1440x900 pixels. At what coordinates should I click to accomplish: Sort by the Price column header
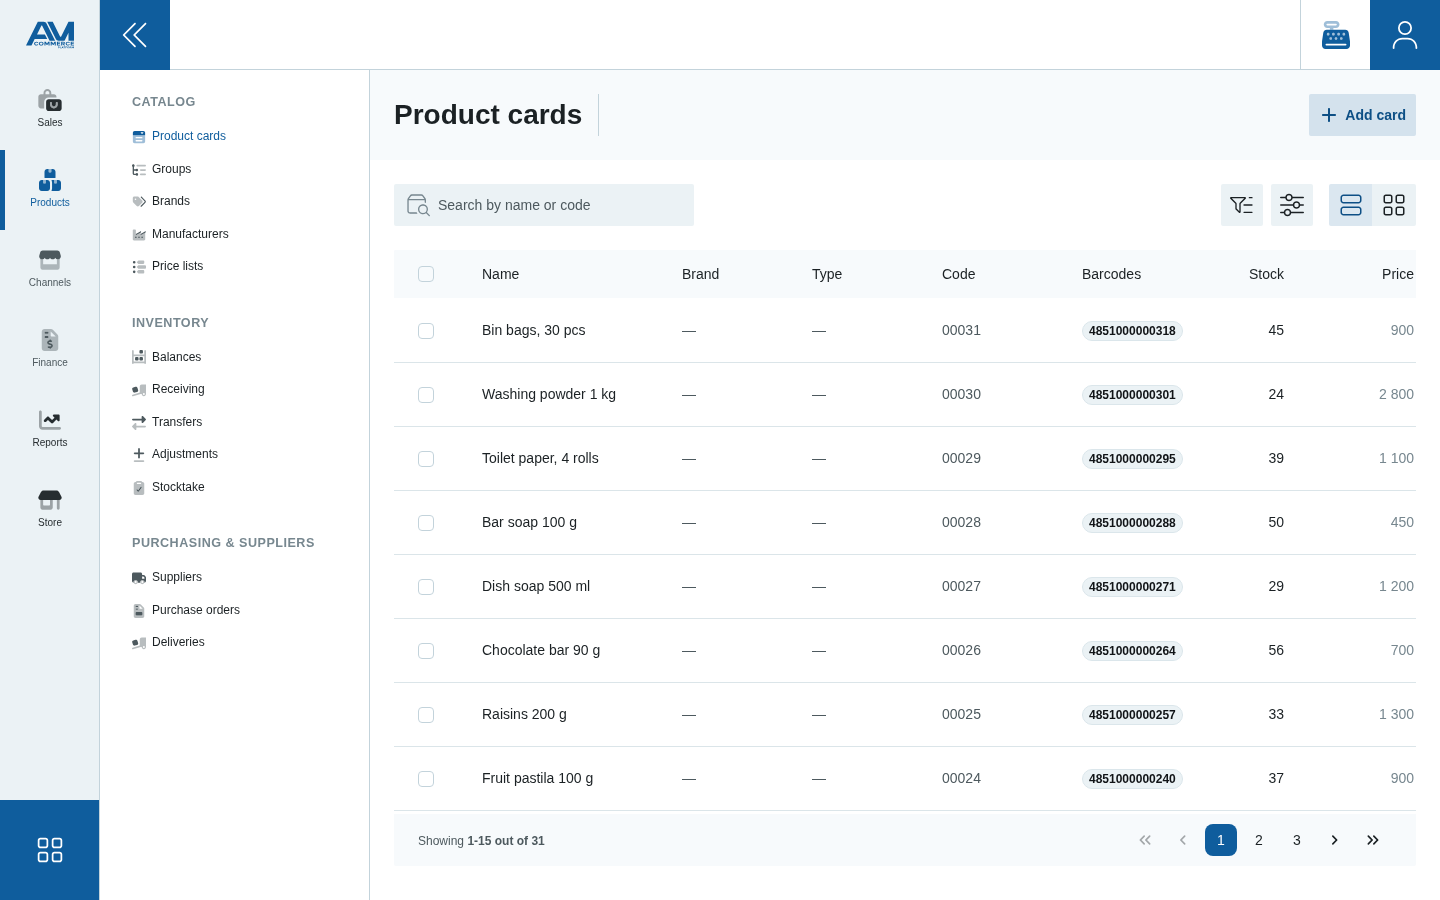[x=1398, y=274]
